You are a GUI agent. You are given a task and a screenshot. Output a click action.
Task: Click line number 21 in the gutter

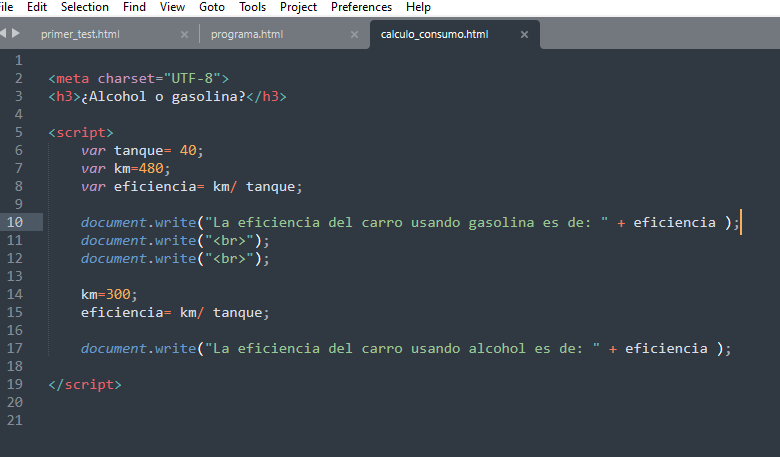click(15, 420)
